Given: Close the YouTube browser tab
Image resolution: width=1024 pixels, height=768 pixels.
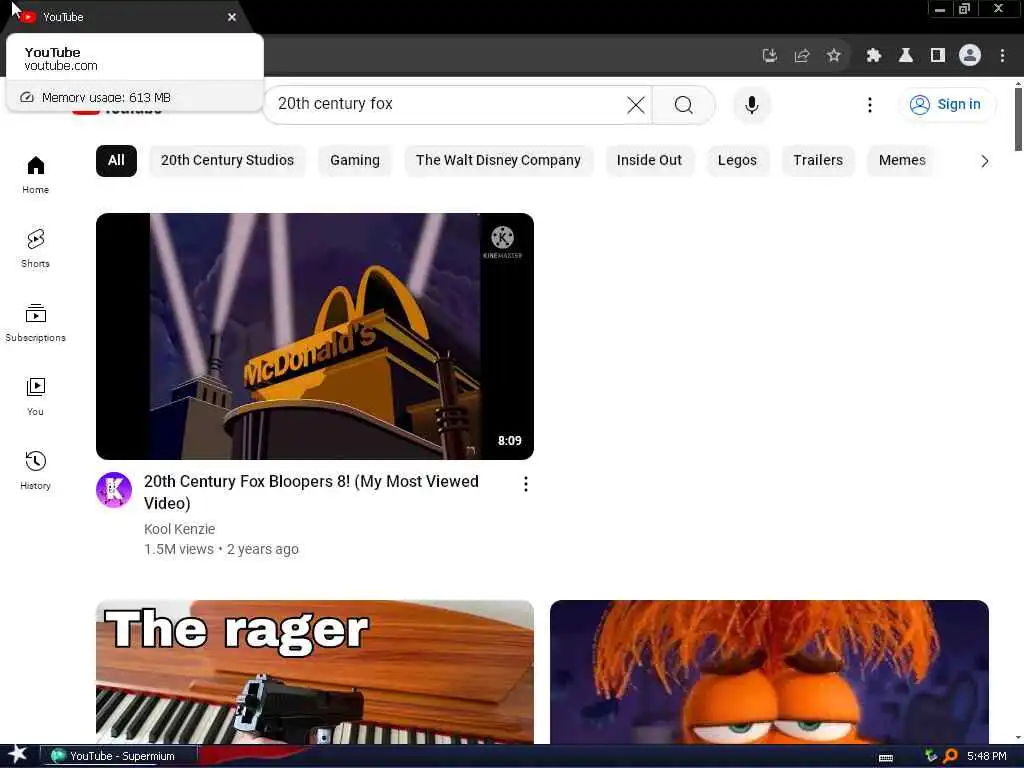Looking at the screenshot, I should pyautogui.click(x=232, y=17).
